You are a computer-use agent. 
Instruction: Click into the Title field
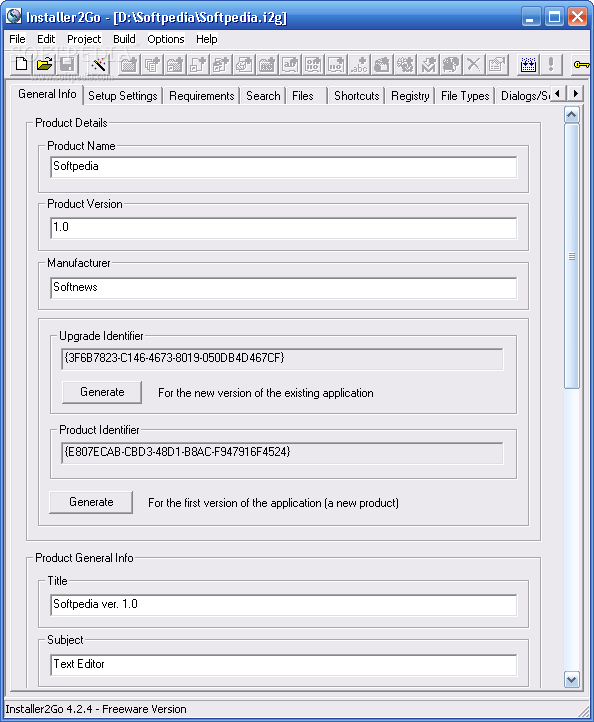pyautogui.click(x=283, y=605)
